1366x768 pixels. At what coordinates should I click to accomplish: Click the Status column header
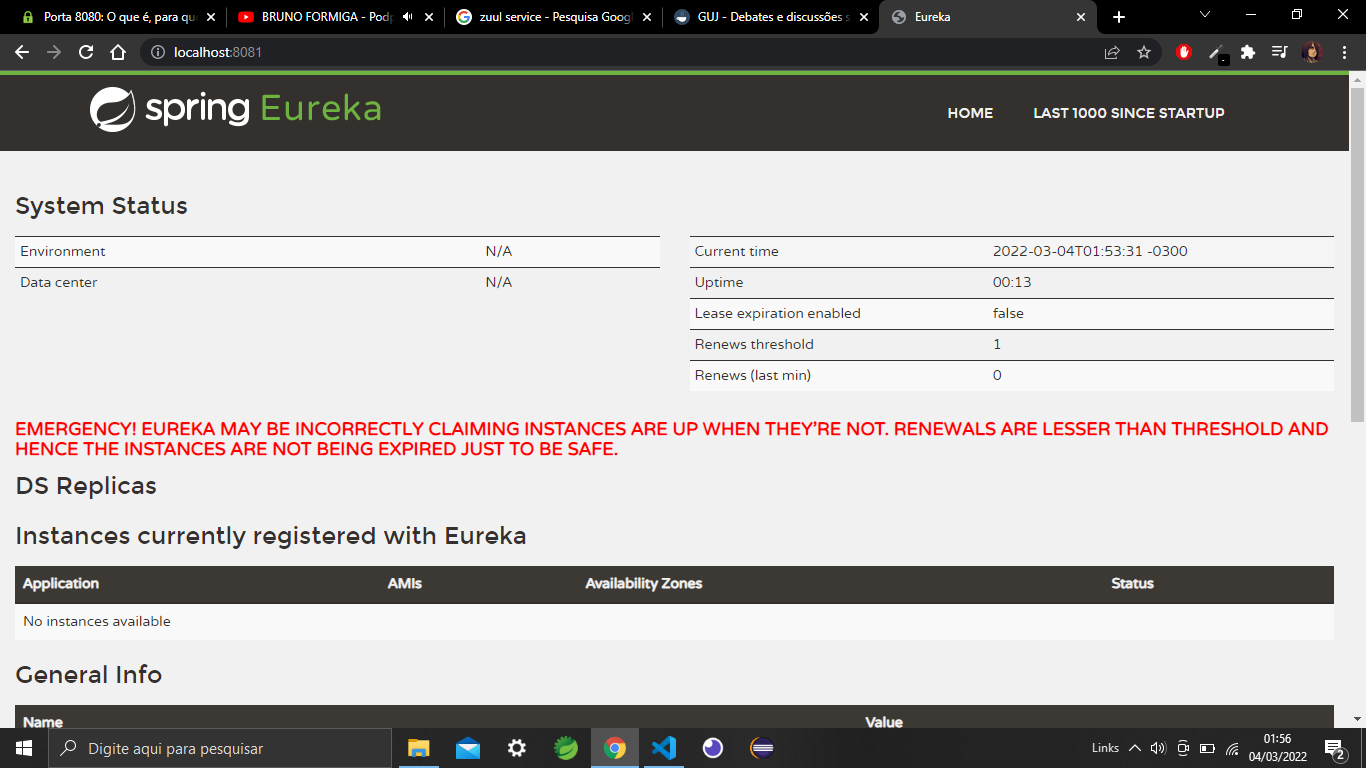[1133, 583]
